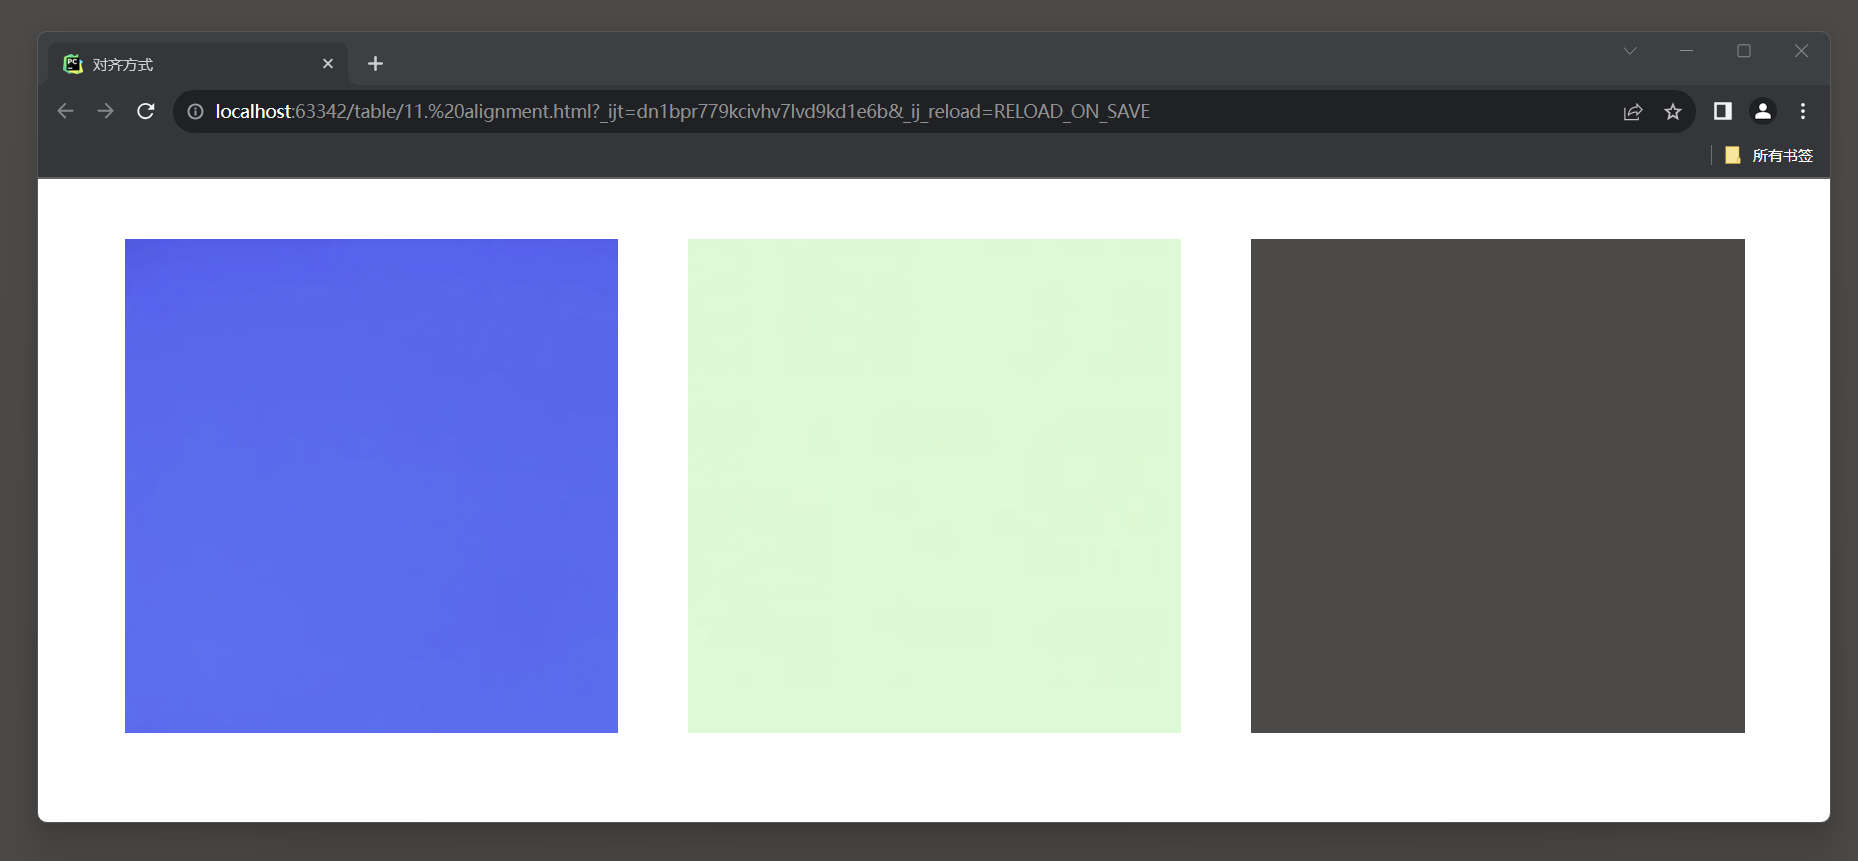1858x861 pixels.
Task: Open a new tab with the plus button
Action: click(x=375, y=64)
